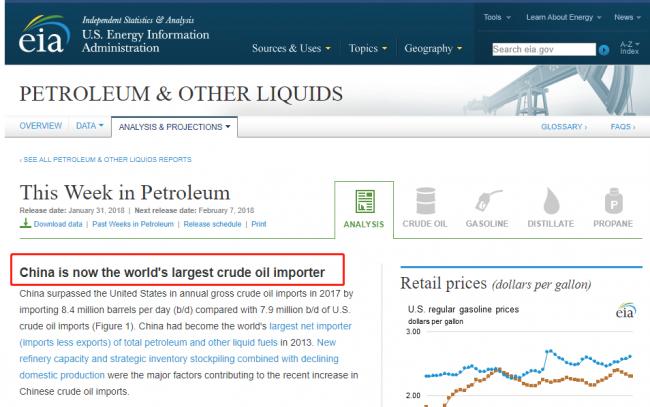This screenshot has width=650, height=407.
Task: Open the Analysis & Projections tab
Action: (175, 128)
